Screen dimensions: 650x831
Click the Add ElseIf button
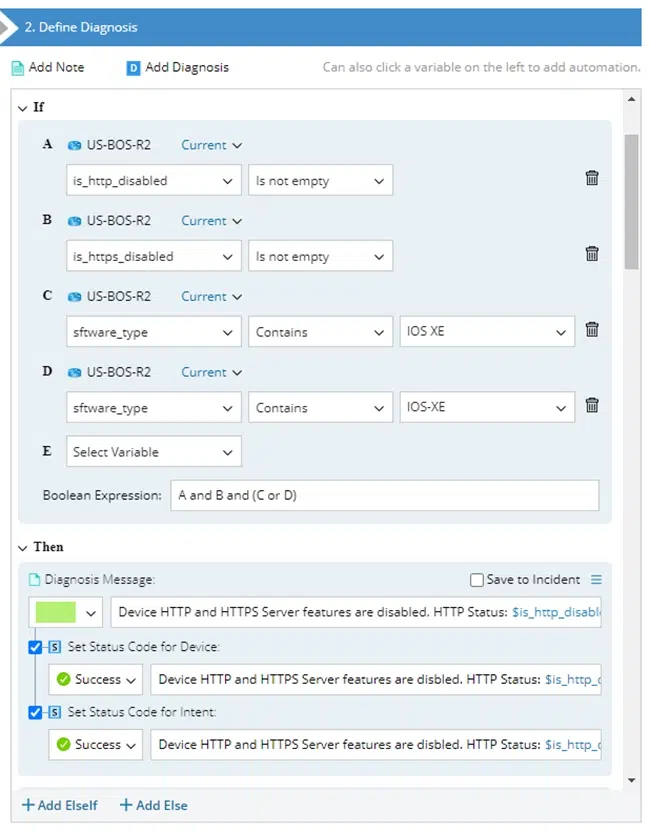click(x=60, y=805)
